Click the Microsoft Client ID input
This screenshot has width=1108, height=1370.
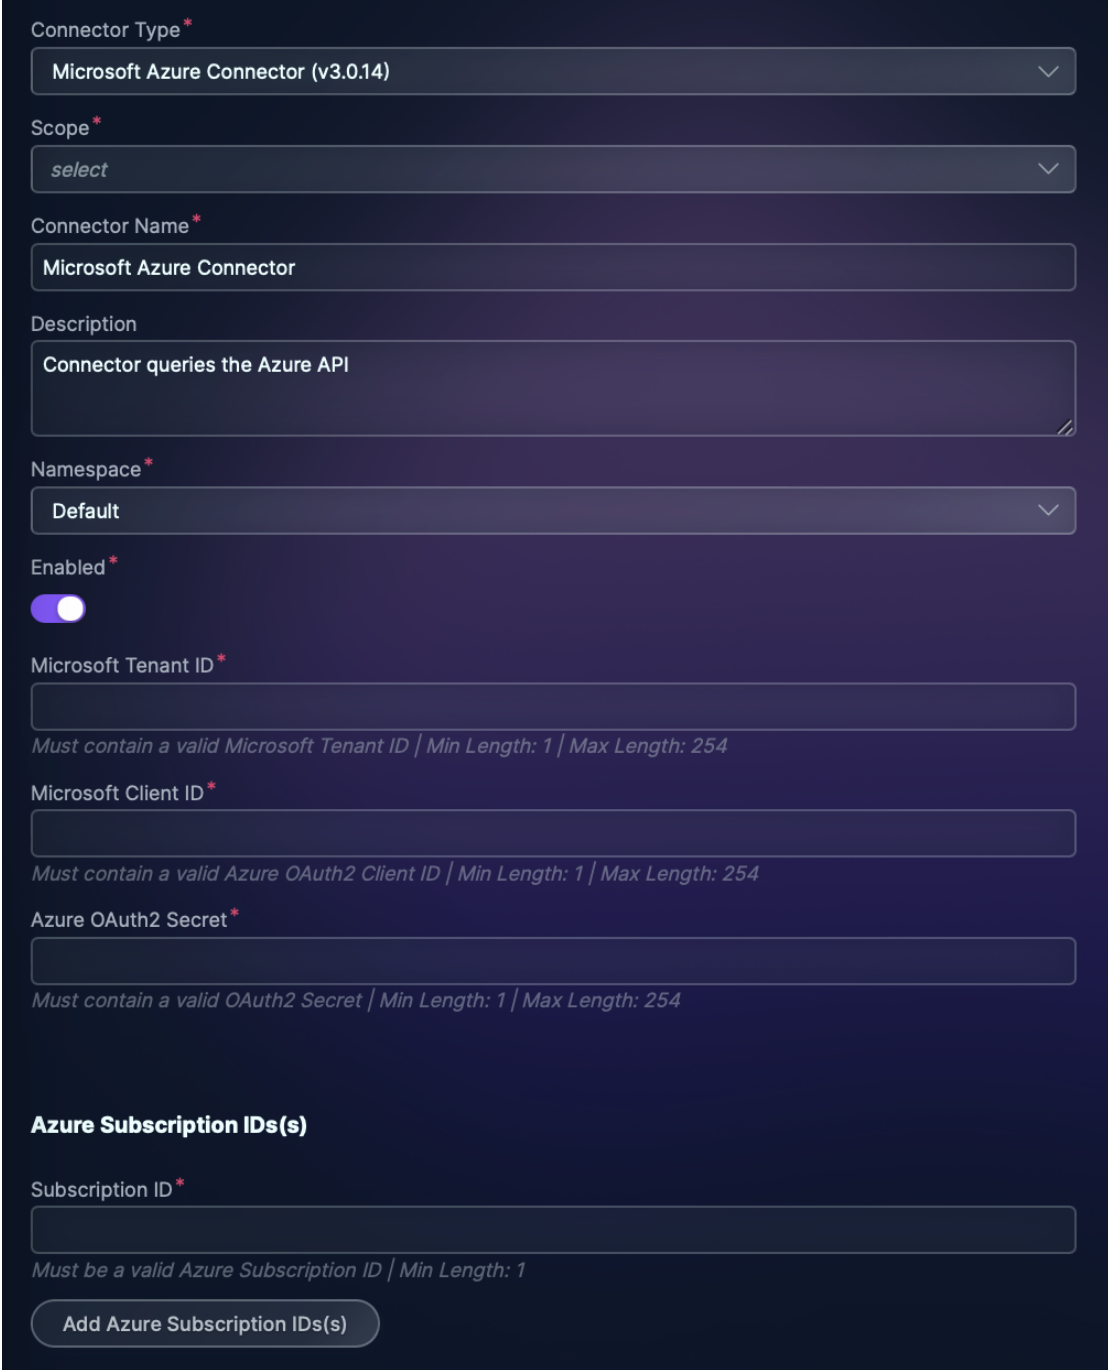pyautogui.click(x=553, y=834)
